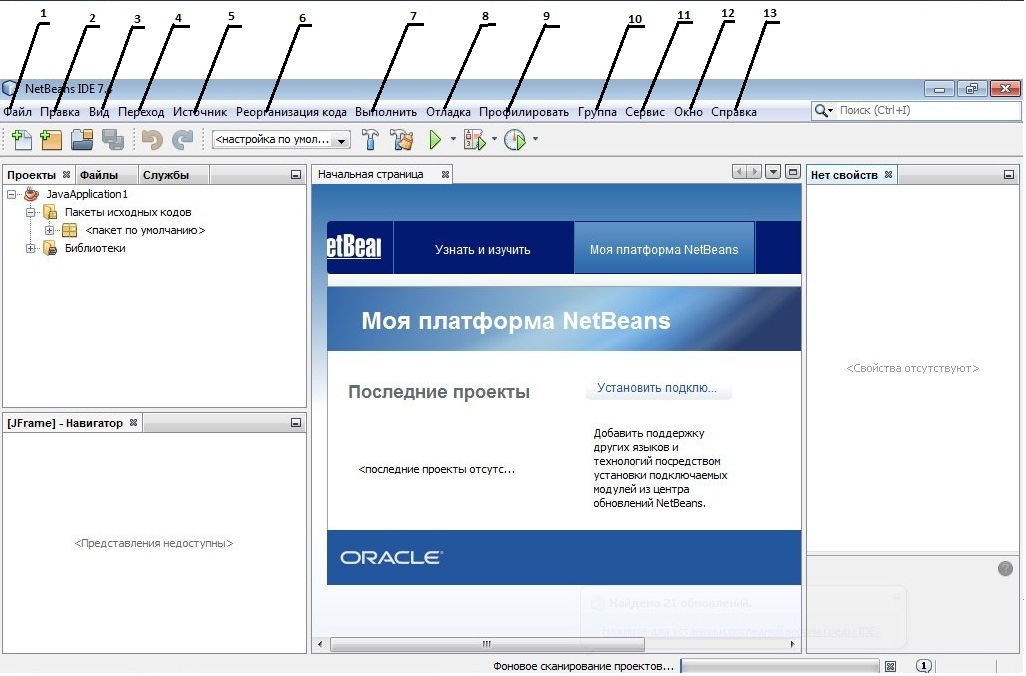The width and height of the screenshot is (1026, 676).
Task: Click the Установить подклю... link
Action: 657,388
